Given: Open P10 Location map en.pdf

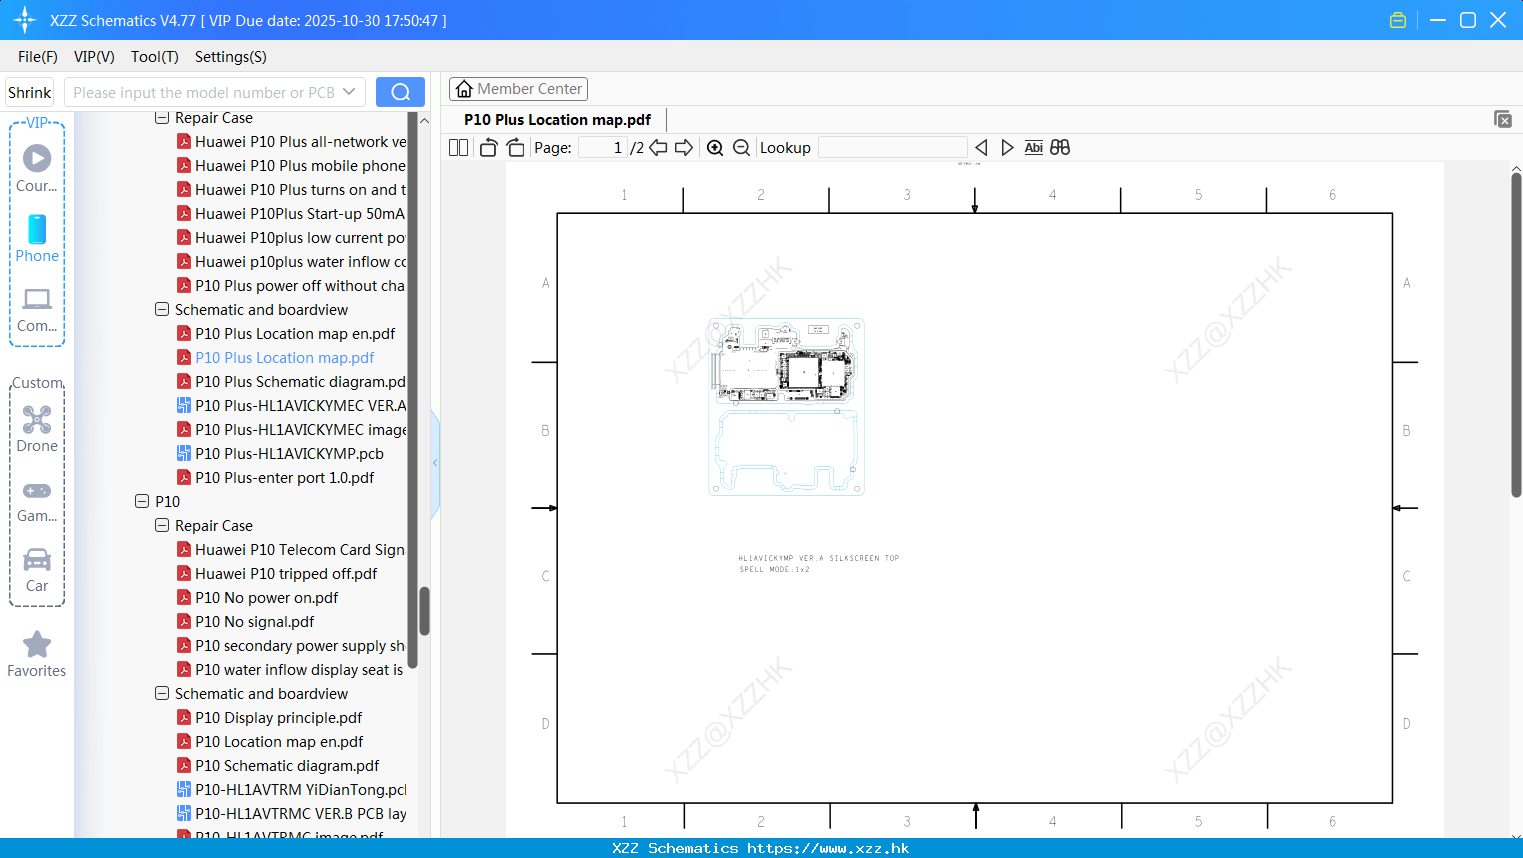Looking at the screenshot, I should (269, 741).
